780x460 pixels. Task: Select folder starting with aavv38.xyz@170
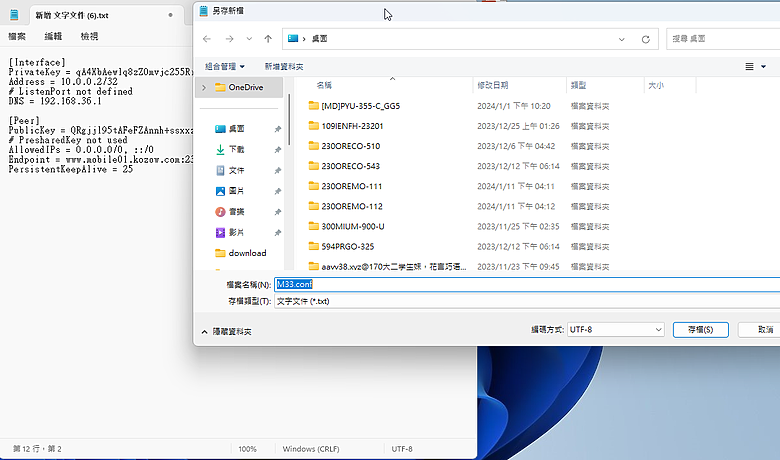[x=393, y=267]
